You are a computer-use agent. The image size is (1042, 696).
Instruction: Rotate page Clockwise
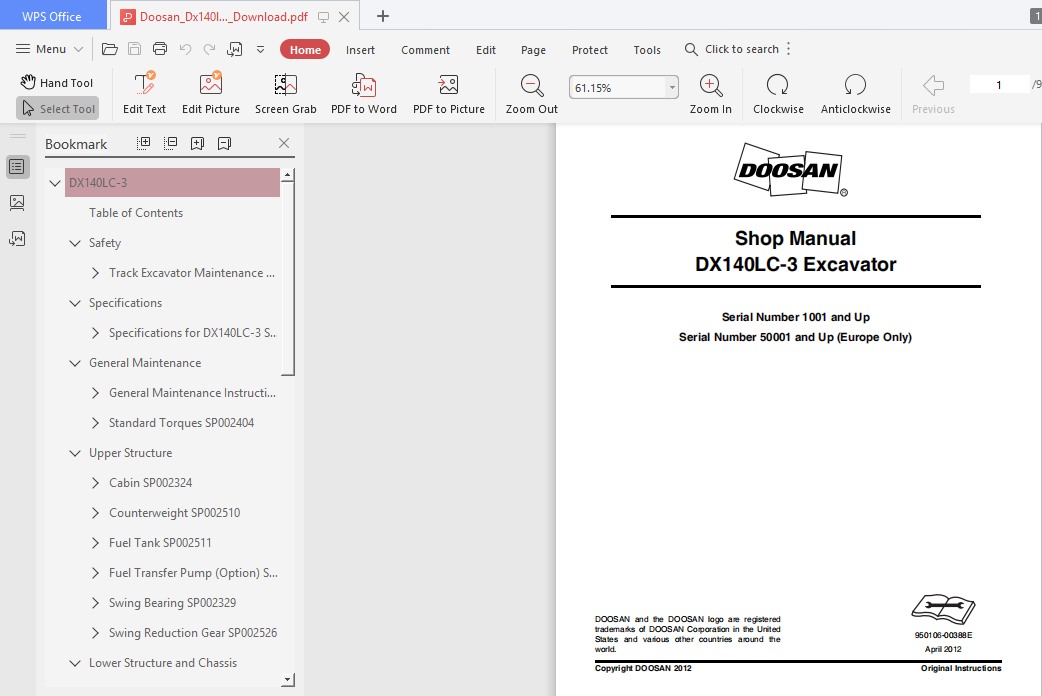click(778, 93)
